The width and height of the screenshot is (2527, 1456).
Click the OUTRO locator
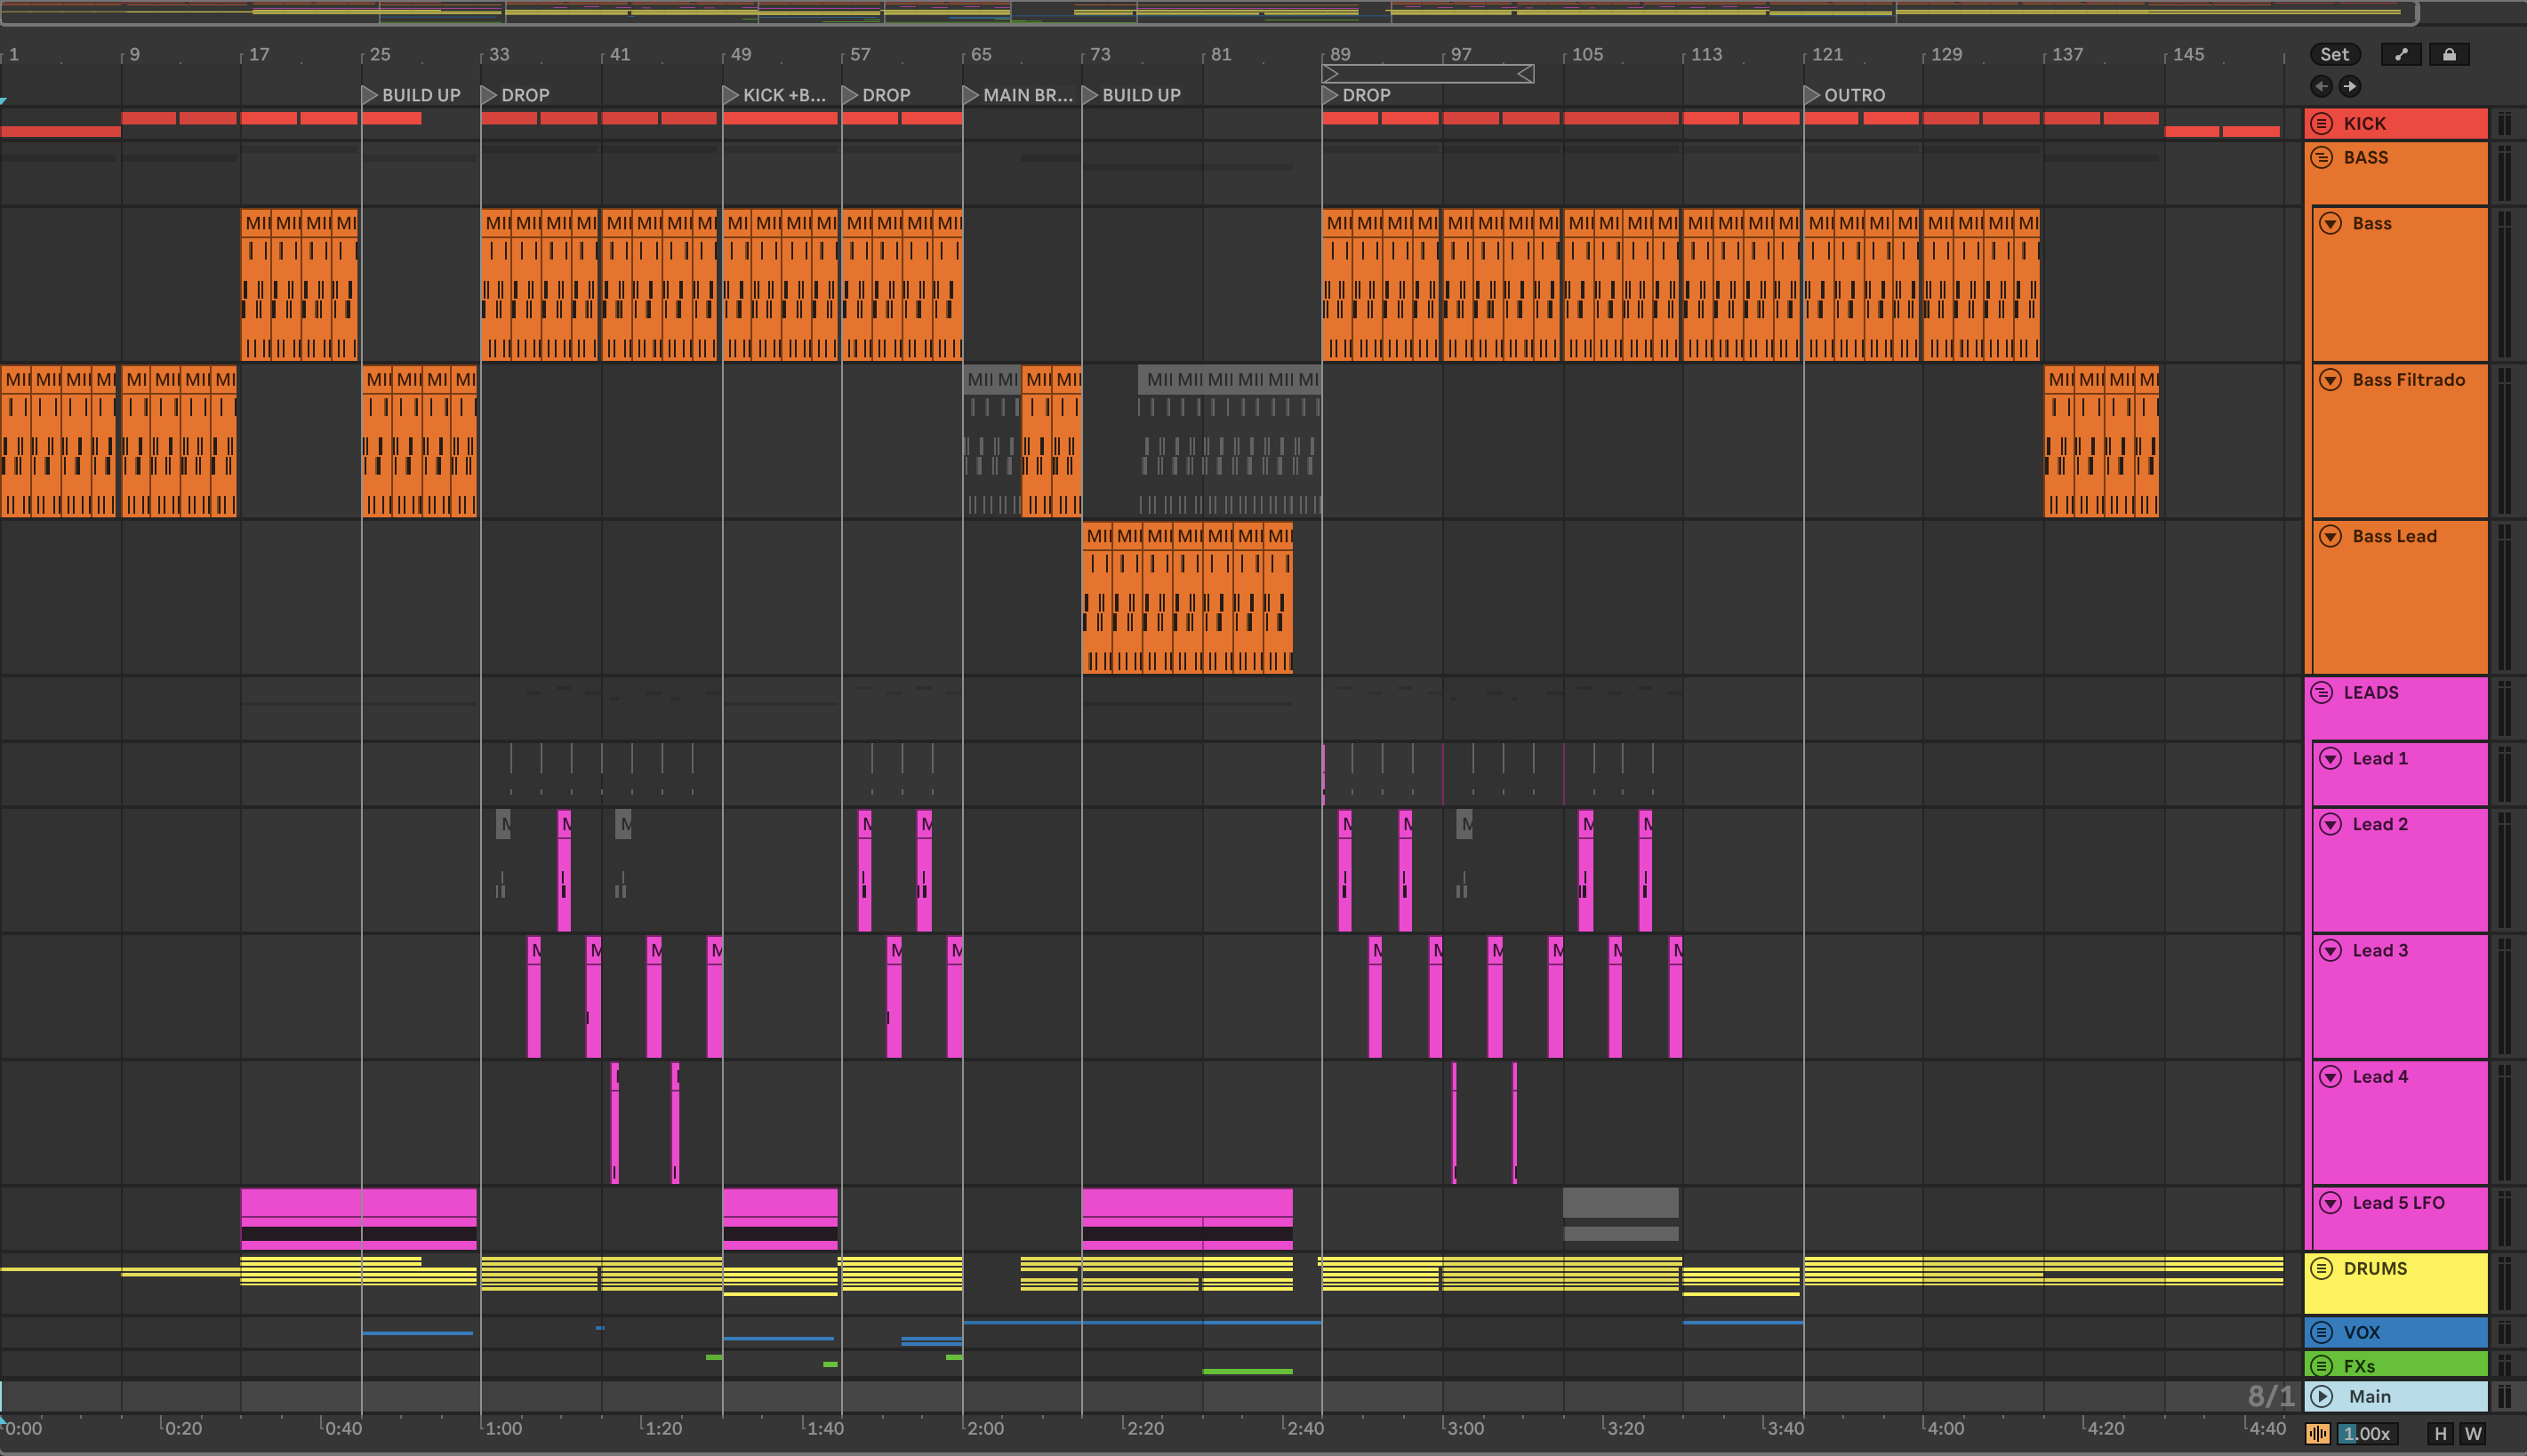pos(1845,95)
